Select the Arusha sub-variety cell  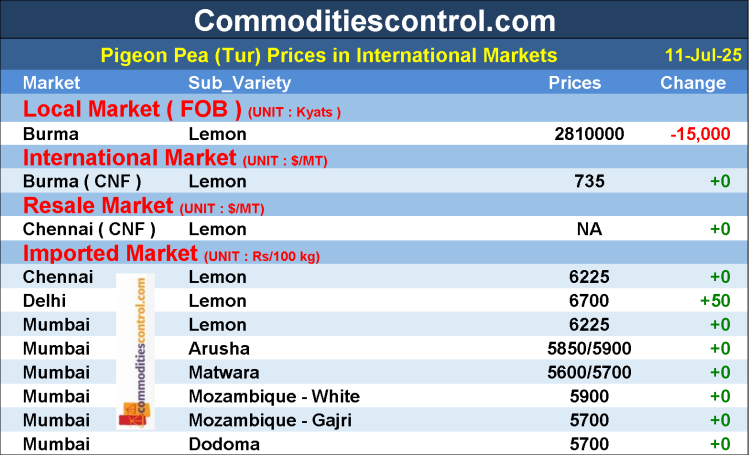coord(219,348)
